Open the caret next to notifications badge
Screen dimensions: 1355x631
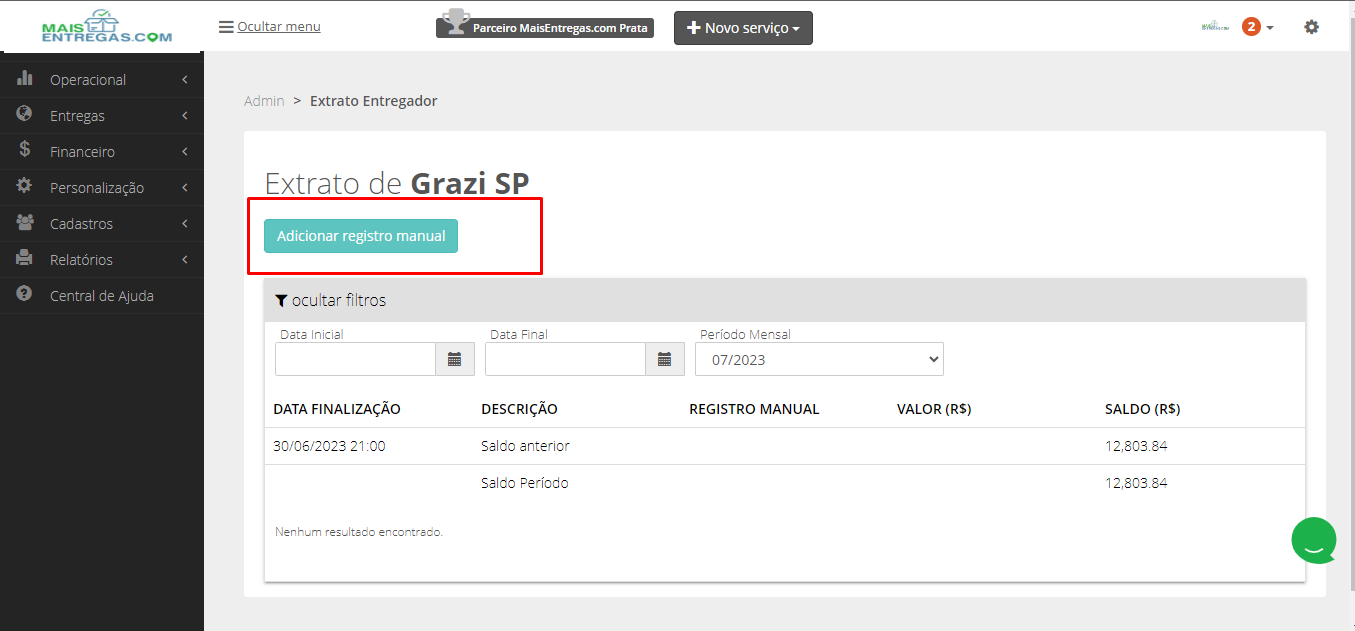pyautogui.click(x=1270, y=28)
